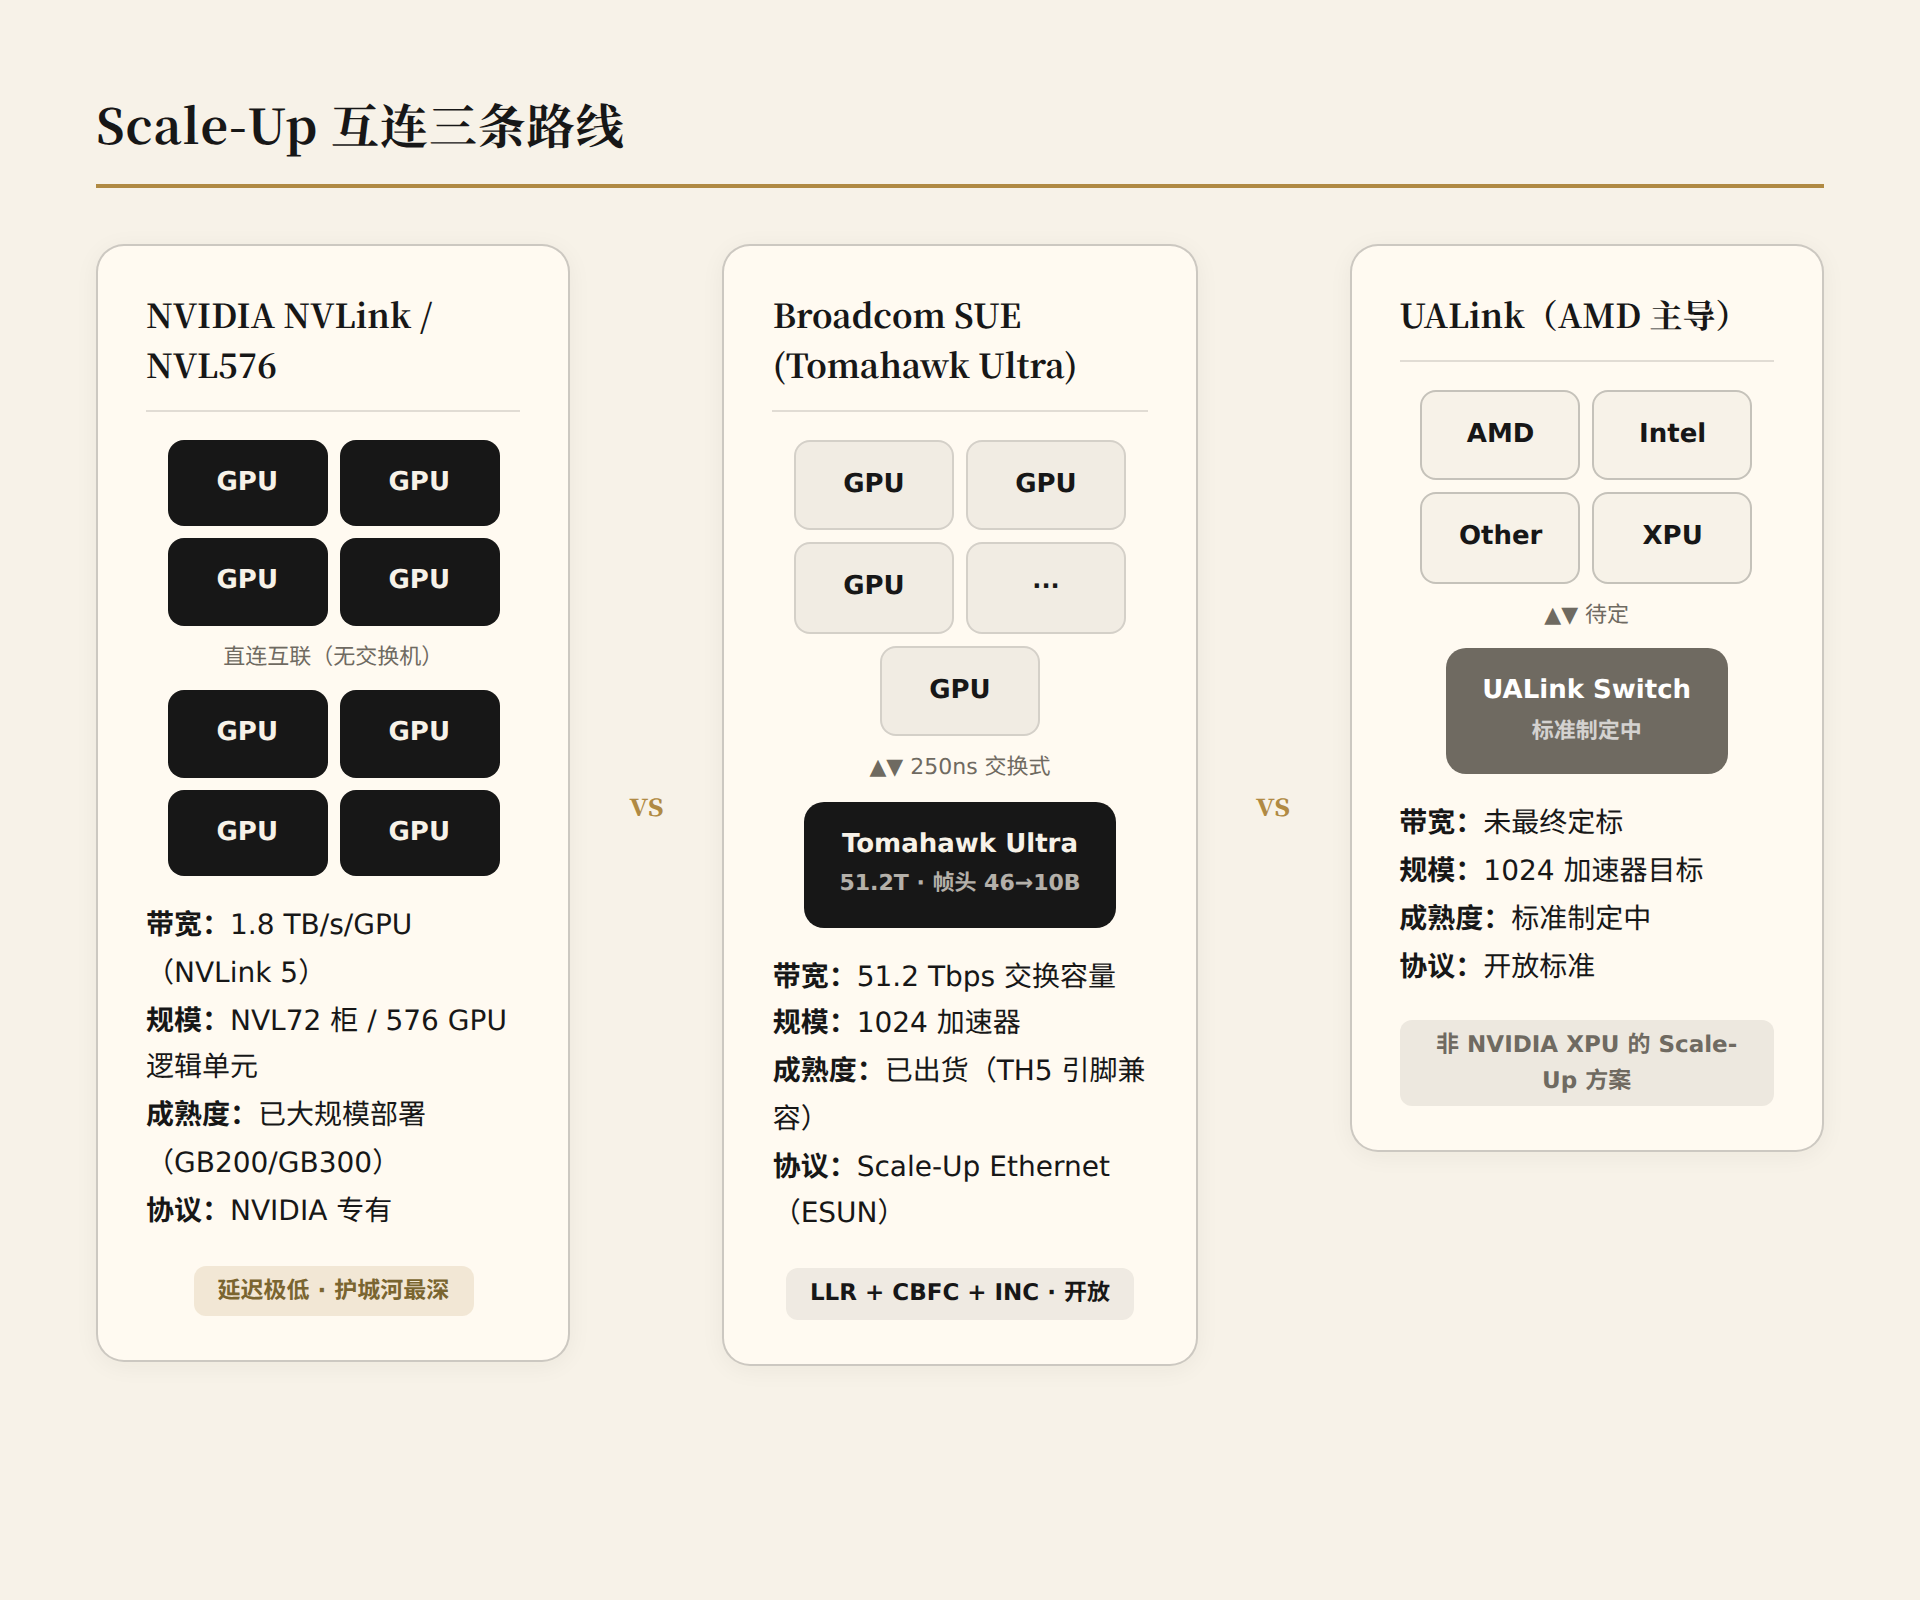The width and height of the screenshot is (1920, 1600).
Task: Click the line "带宽：1.8 TB/s/GPU"
Action: point(279,924)
